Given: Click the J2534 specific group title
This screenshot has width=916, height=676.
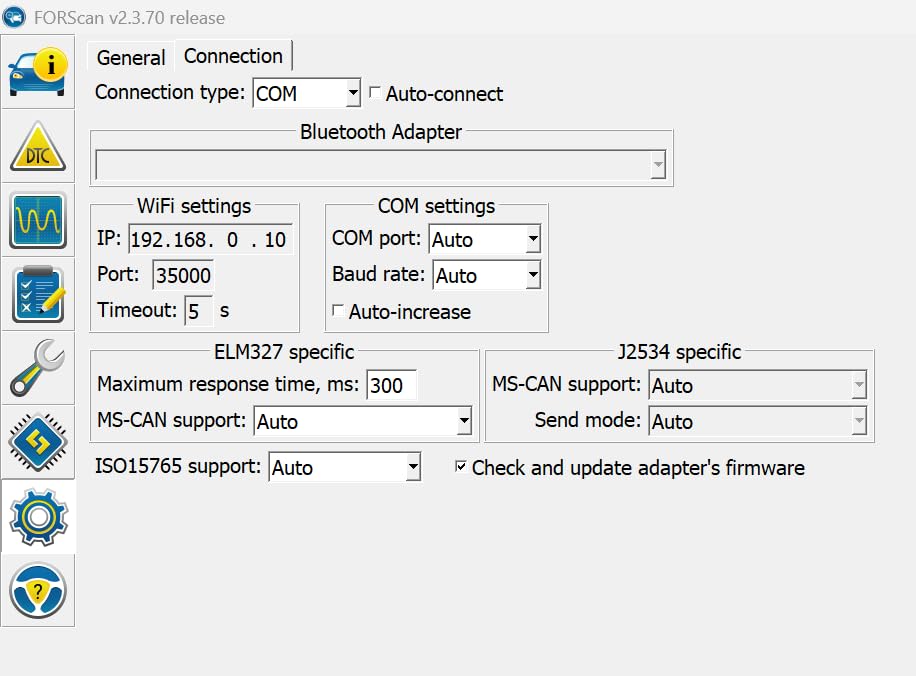Looking at the screenshot, I should [x=679, y=352].
